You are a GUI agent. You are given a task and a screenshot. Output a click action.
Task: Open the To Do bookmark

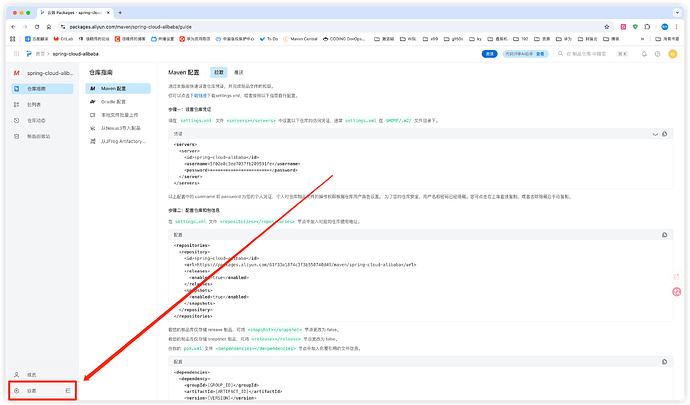269,39
